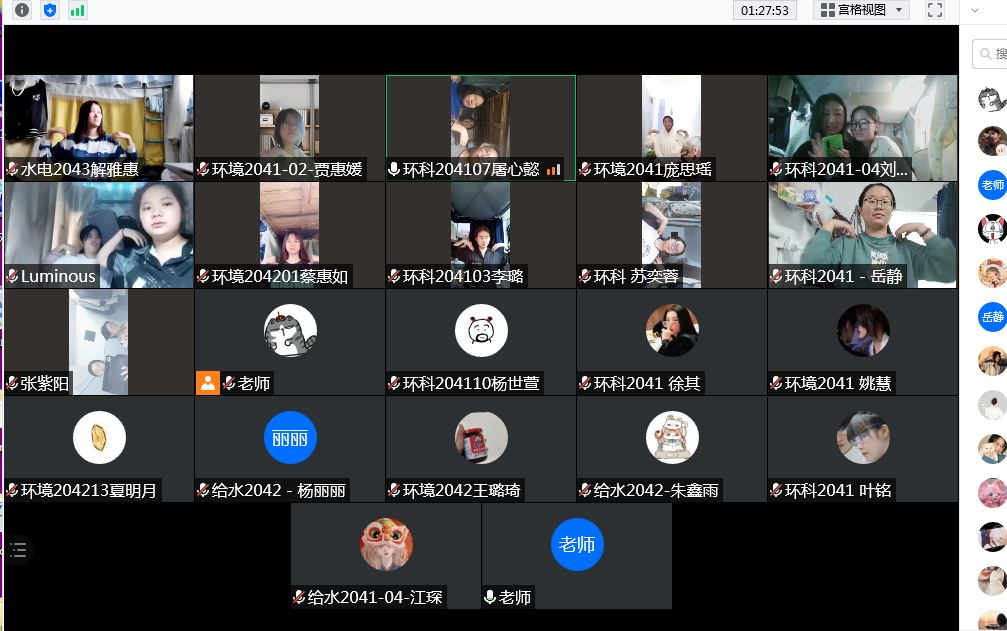This screenshot has height=631, width=1007.
Task: Enter fullscreen mode using the top-right icon
Action: tap(935, 10)
